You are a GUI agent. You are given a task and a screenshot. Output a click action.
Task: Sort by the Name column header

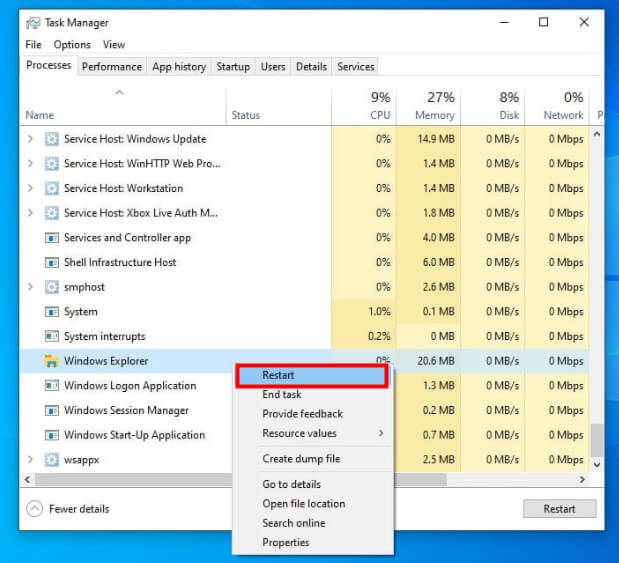(x=122, y=107)
